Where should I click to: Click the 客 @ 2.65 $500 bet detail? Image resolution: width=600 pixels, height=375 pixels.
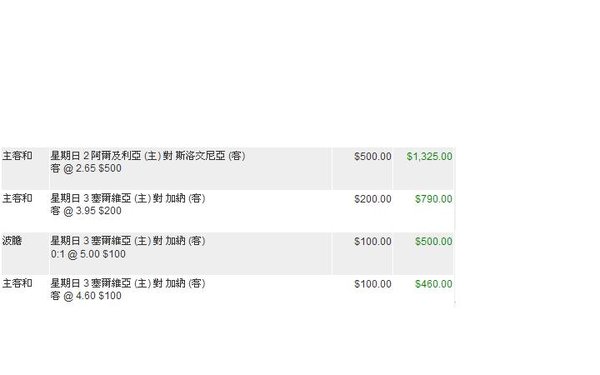[86, 168]
